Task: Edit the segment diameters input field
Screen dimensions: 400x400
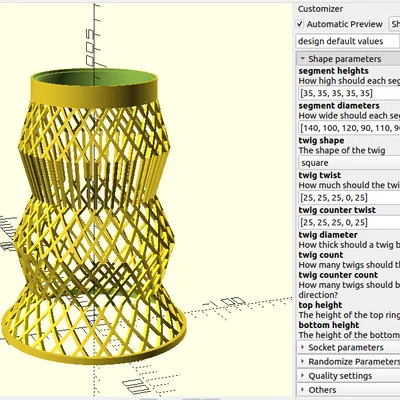Action: click(x=349, y=128)
